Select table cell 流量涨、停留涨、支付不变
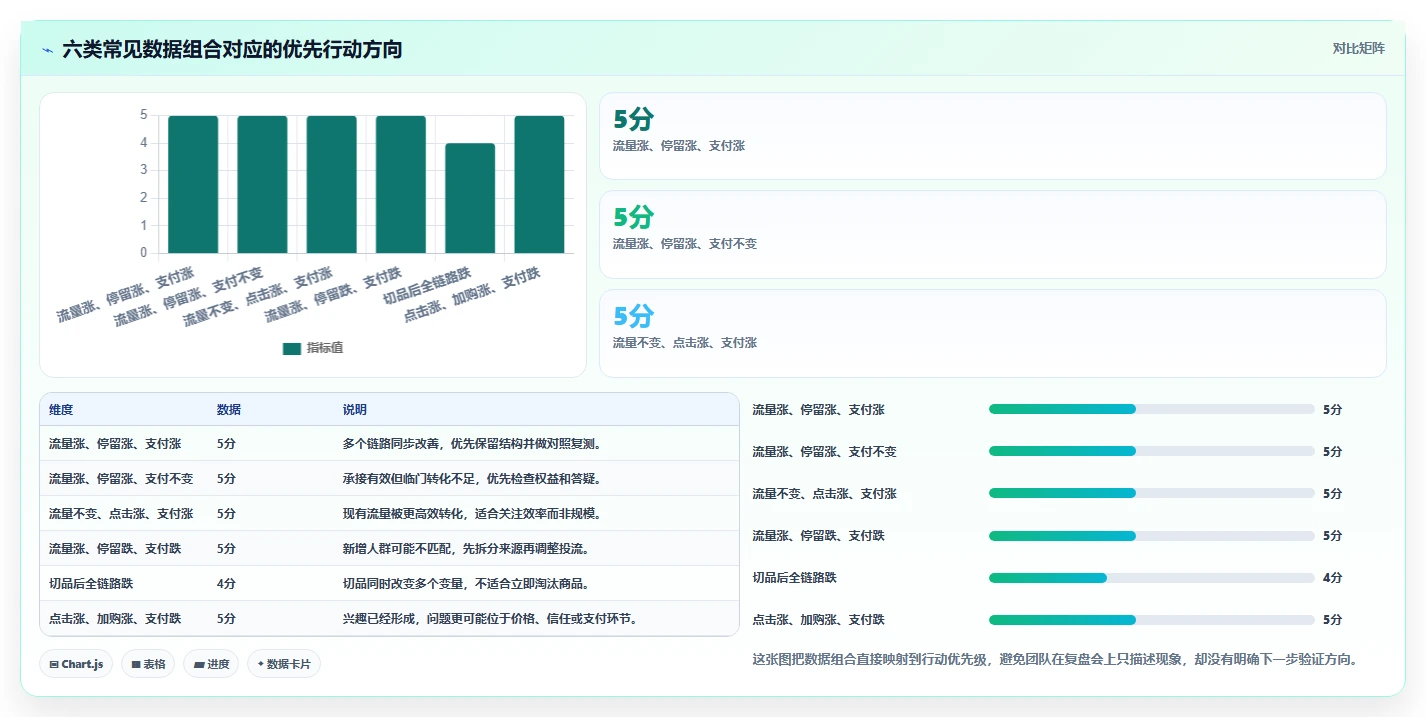Image resolution: width=1426 pixels, height=717 pixels. coord(121,479)
